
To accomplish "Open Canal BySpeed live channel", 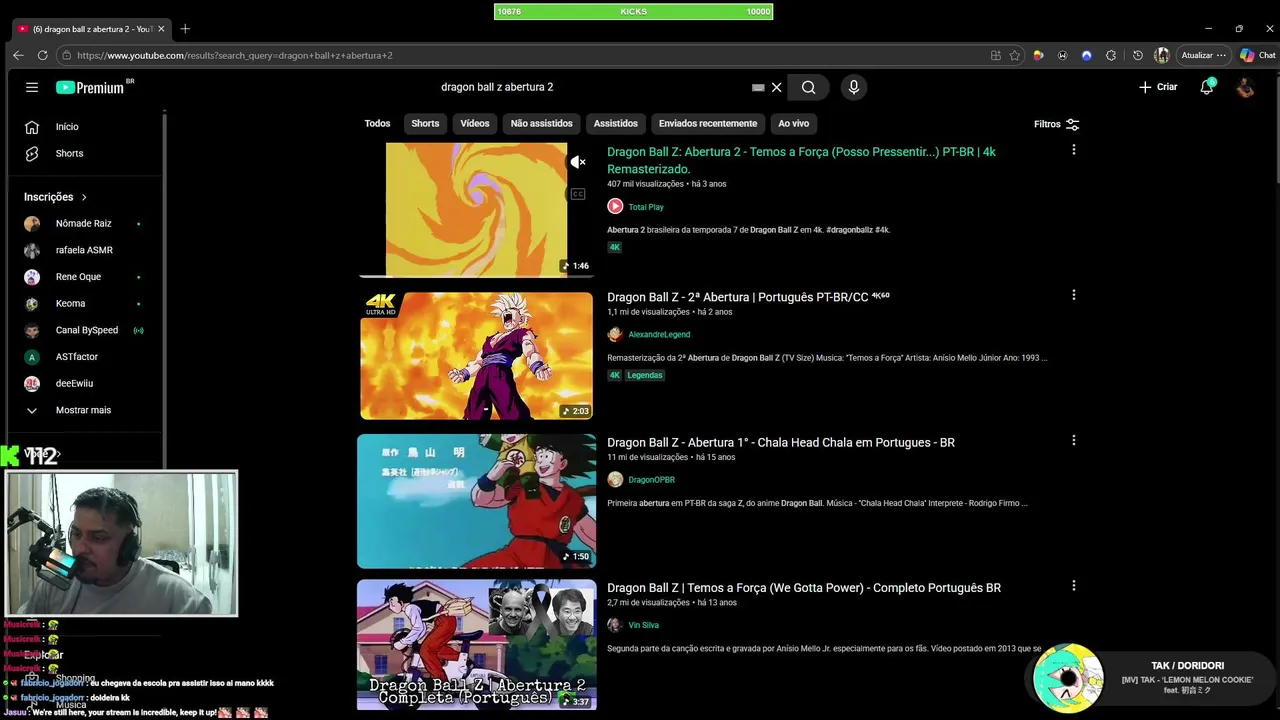I will [x=88, y=330].
